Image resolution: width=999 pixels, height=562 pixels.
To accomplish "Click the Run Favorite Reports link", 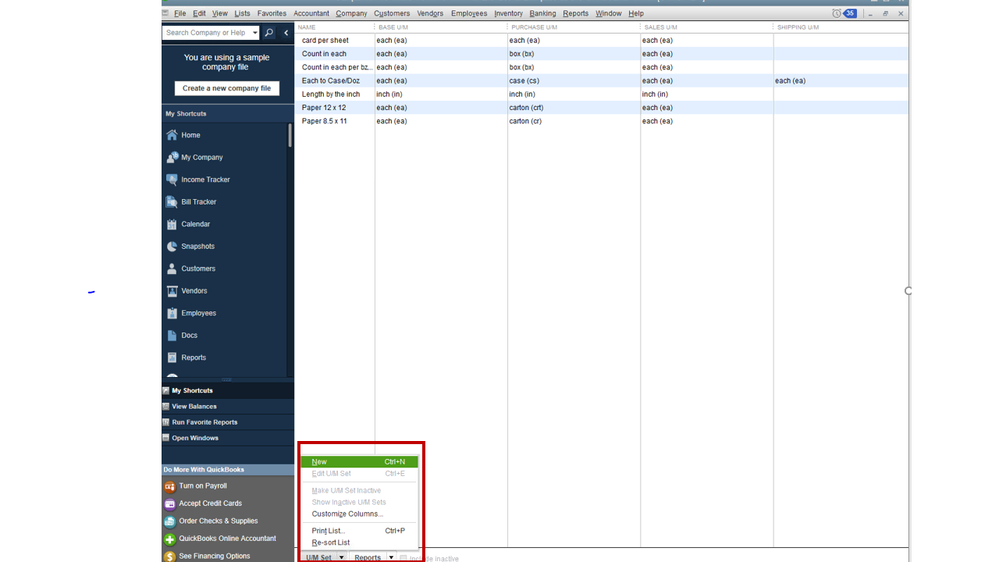I will click(x=205, y=422).
